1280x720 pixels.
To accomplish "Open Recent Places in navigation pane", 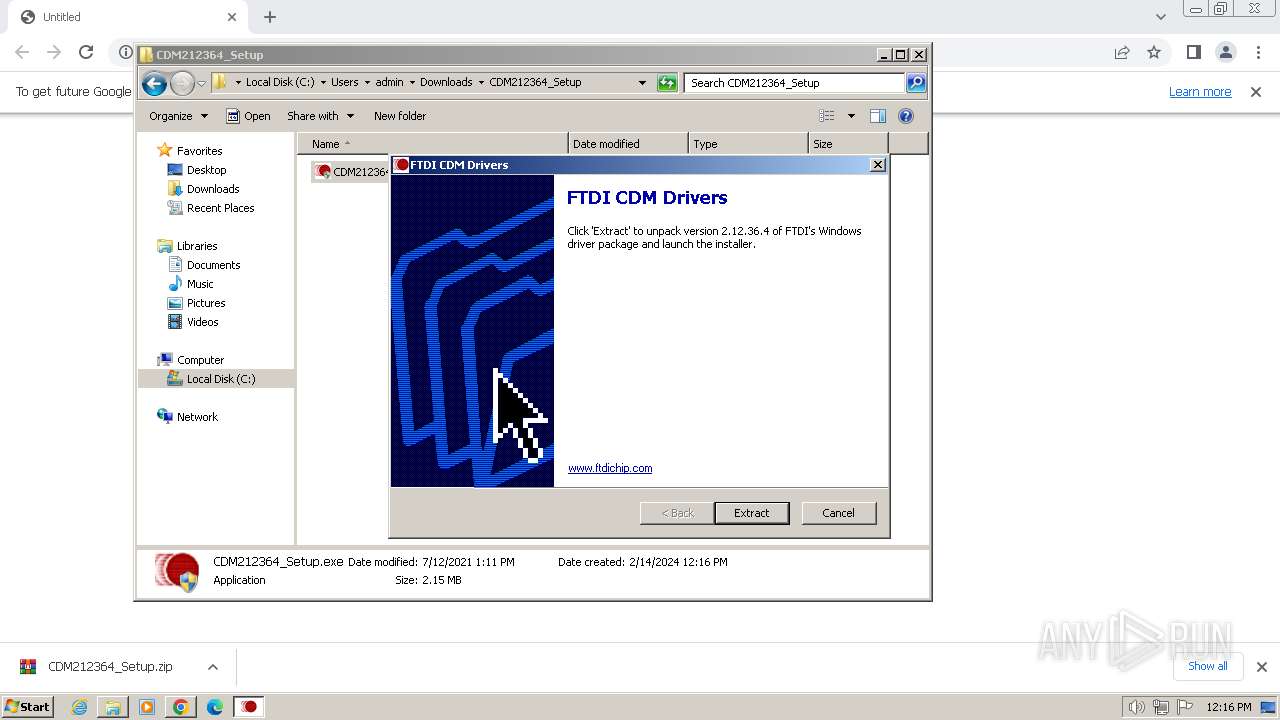I will pos(220,208).
